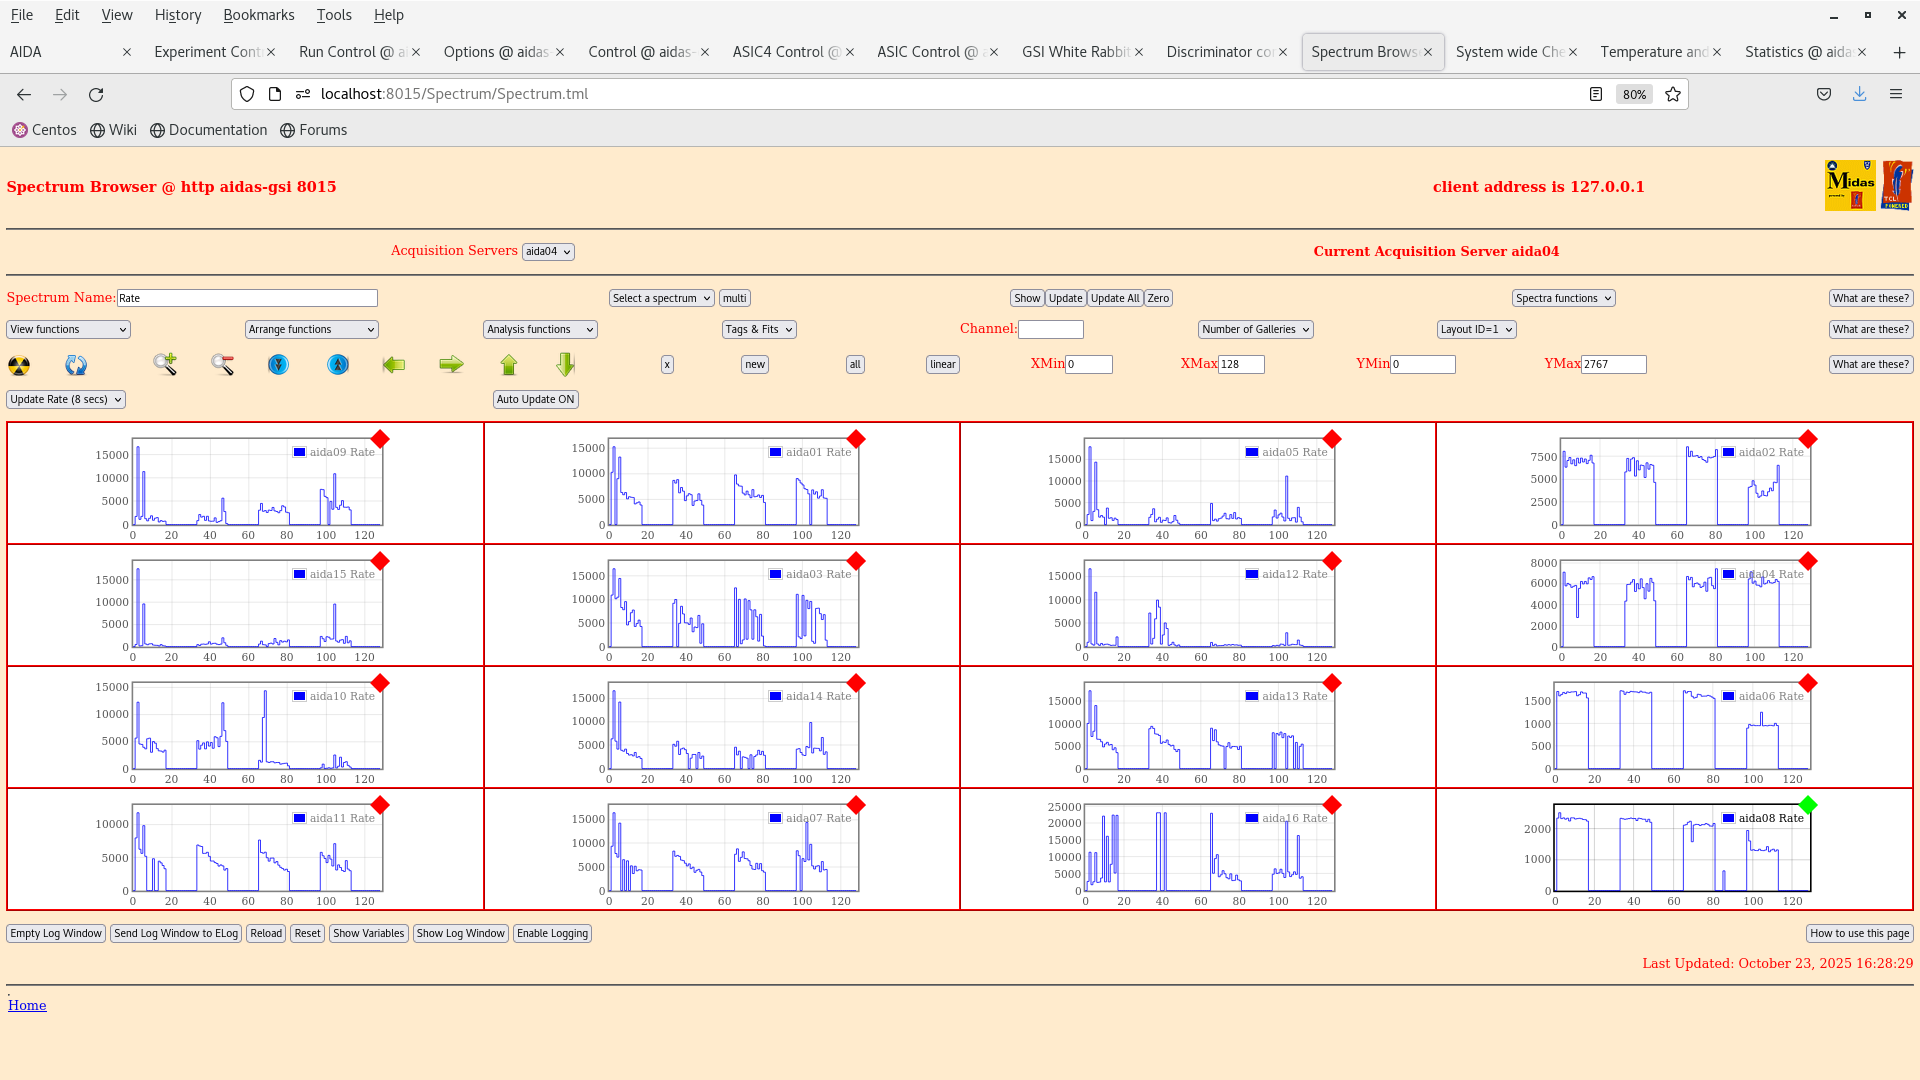Follow the Home link
Viewport: 1920px width, 1080px height.
pyautogui.click(x=27, y=1005)
